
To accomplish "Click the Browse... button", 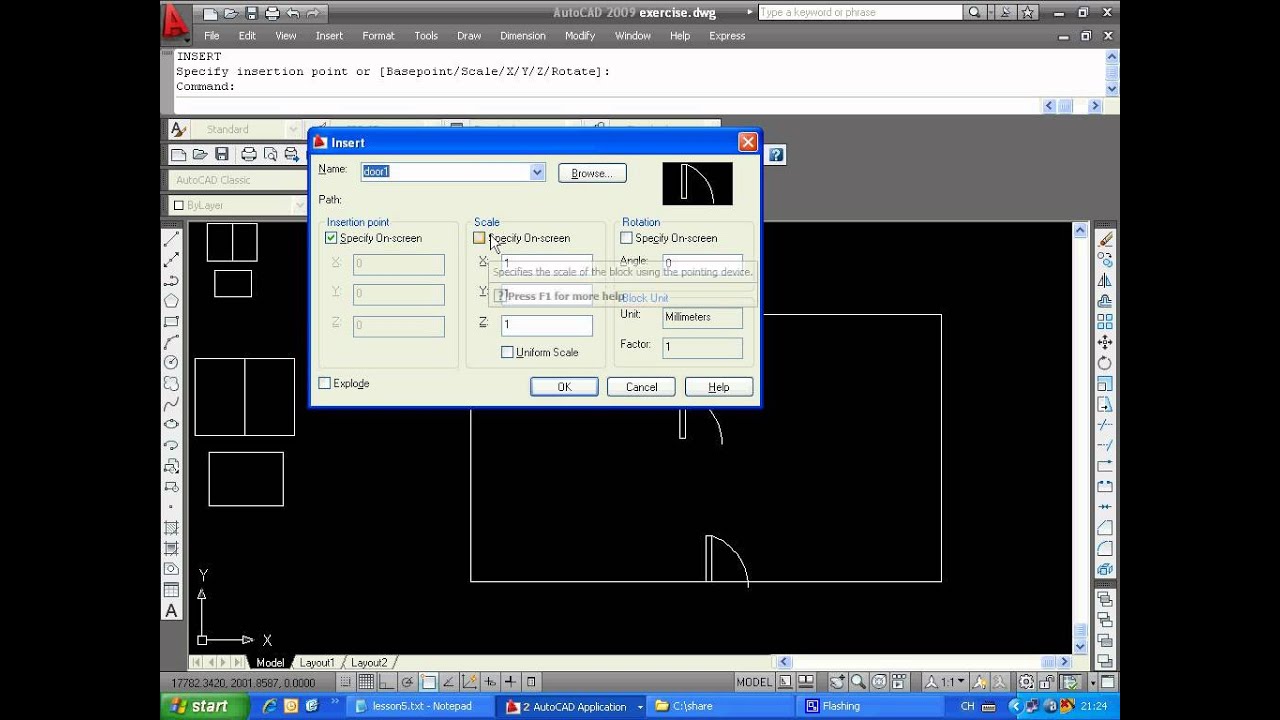I will 592,173.
